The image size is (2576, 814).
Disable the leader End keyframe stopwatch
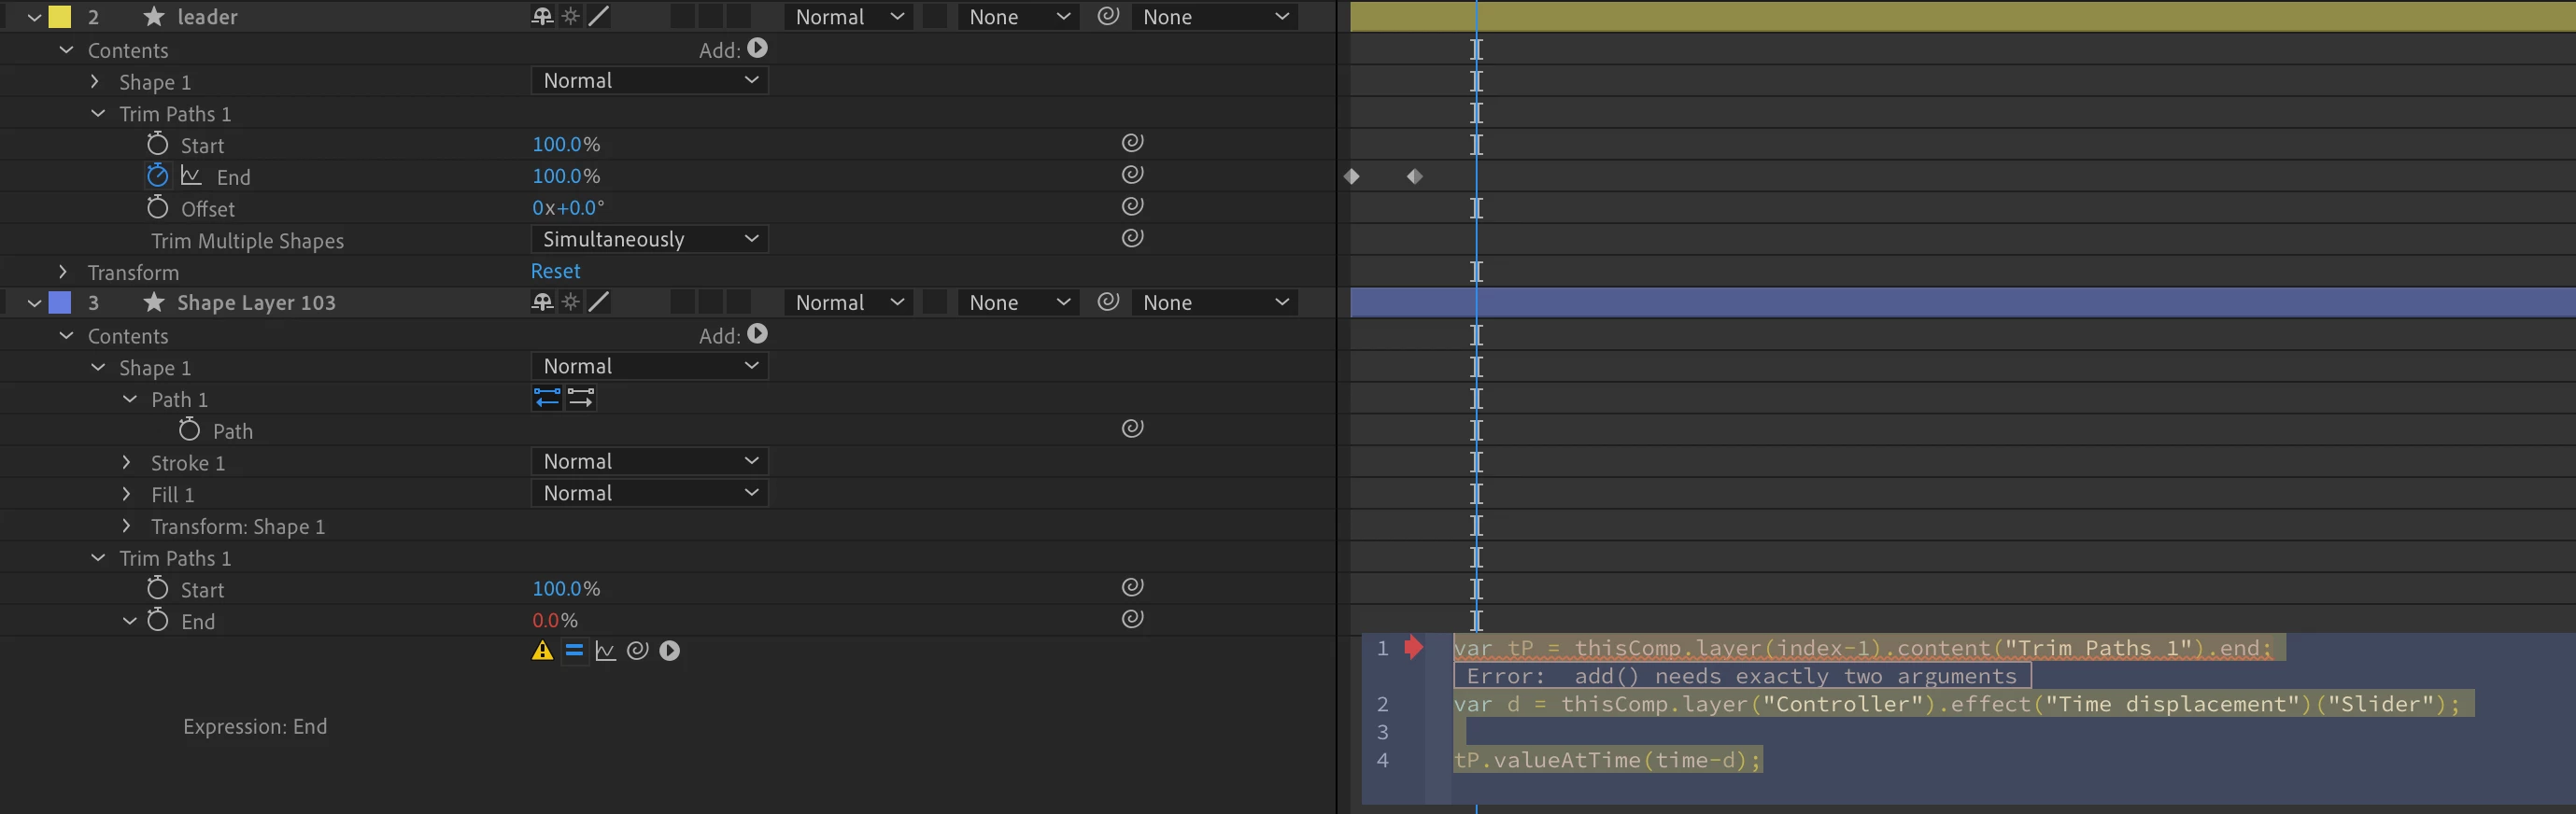157,176
